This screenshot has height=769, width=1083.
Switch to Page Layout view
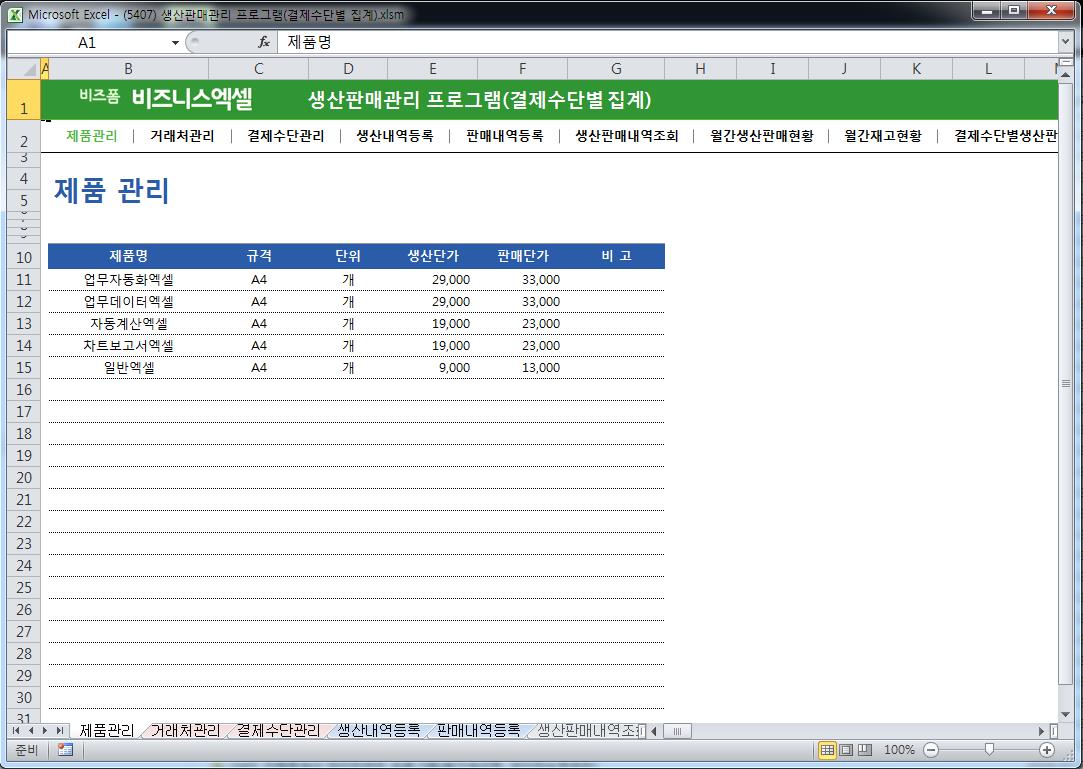[x=846, y=750]
